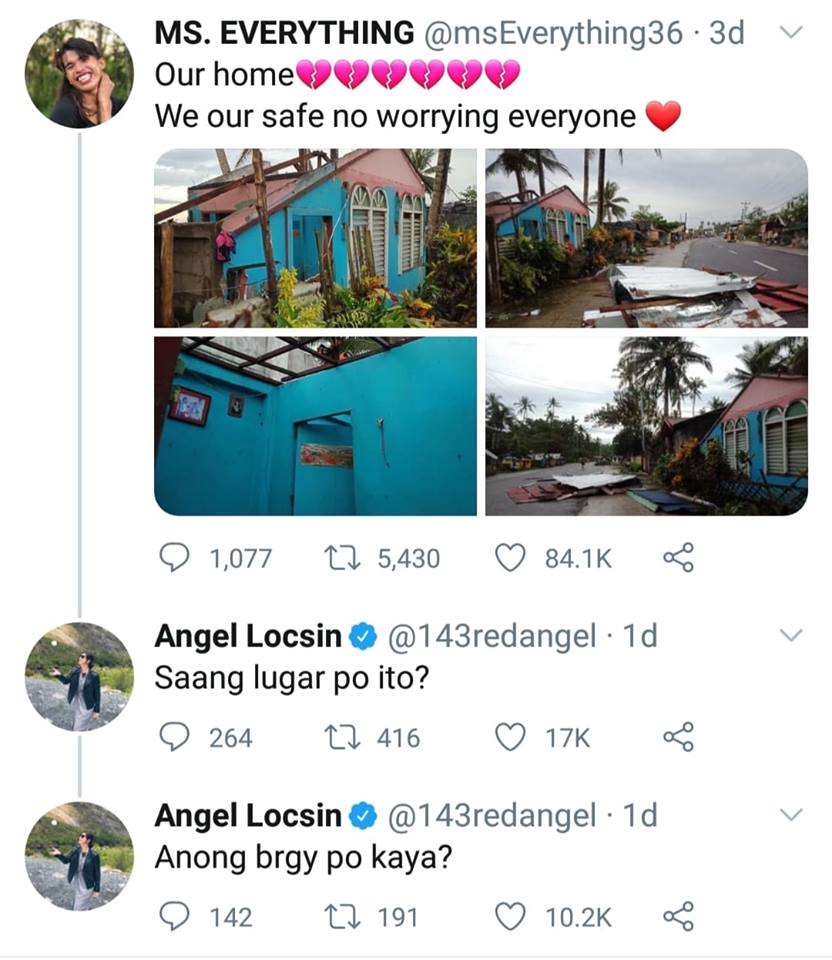832x960 pixels.
Task: Expand menu chevron on 'Saang lugar' reply
Action: 790,635
